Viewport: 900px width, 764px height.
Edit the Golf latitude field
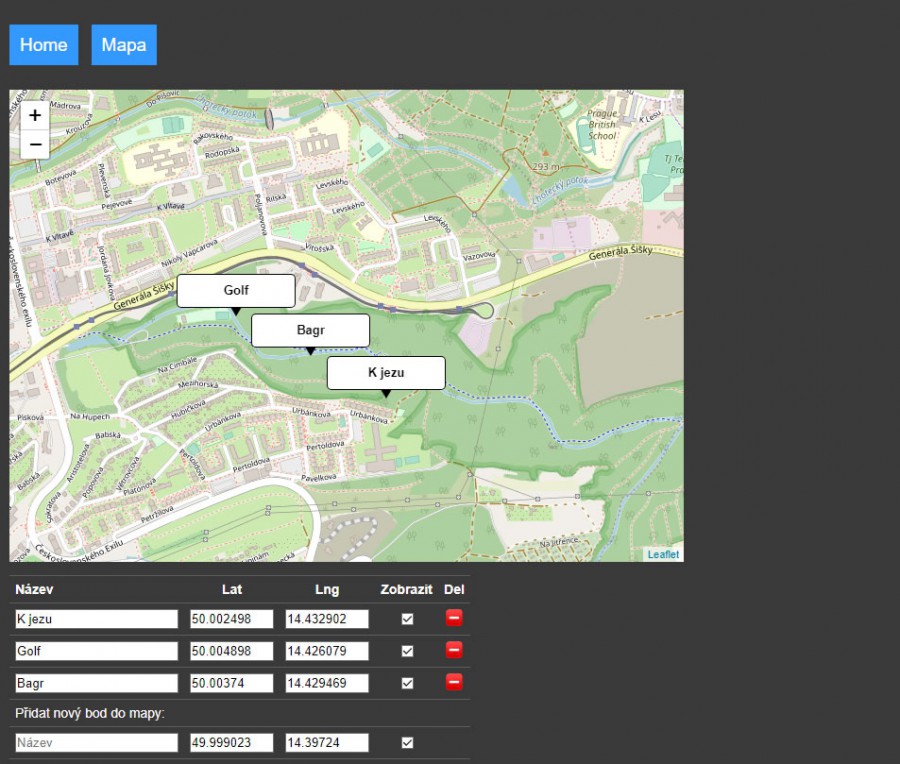point(232,651)
